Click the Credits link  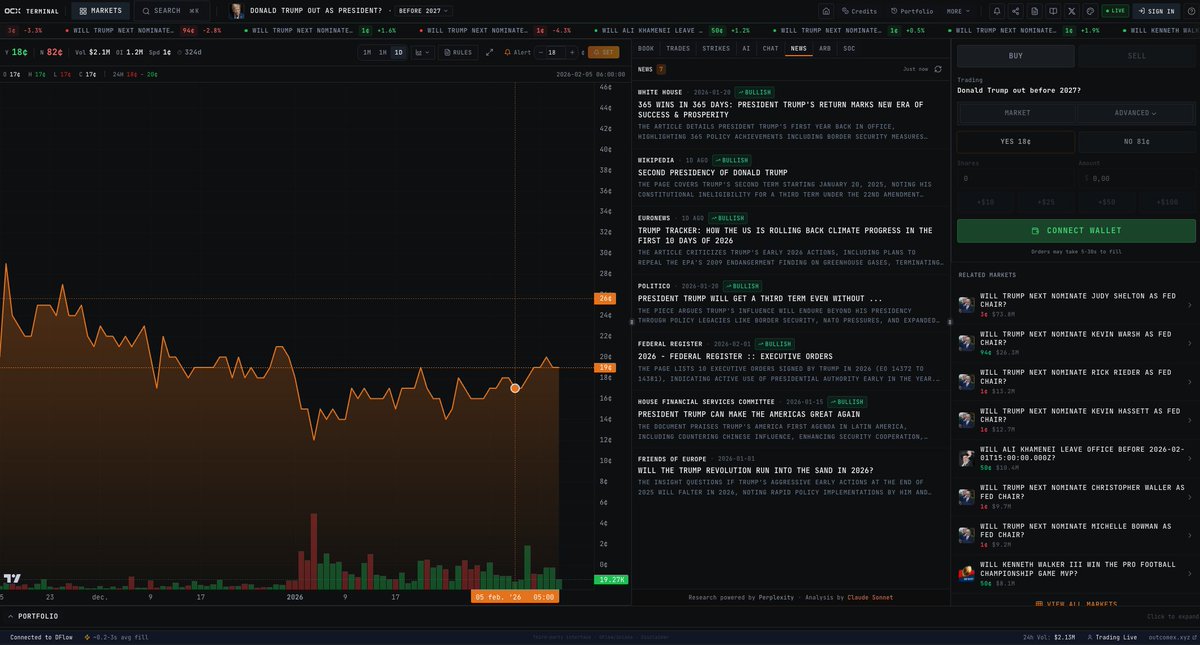(860, 11)
